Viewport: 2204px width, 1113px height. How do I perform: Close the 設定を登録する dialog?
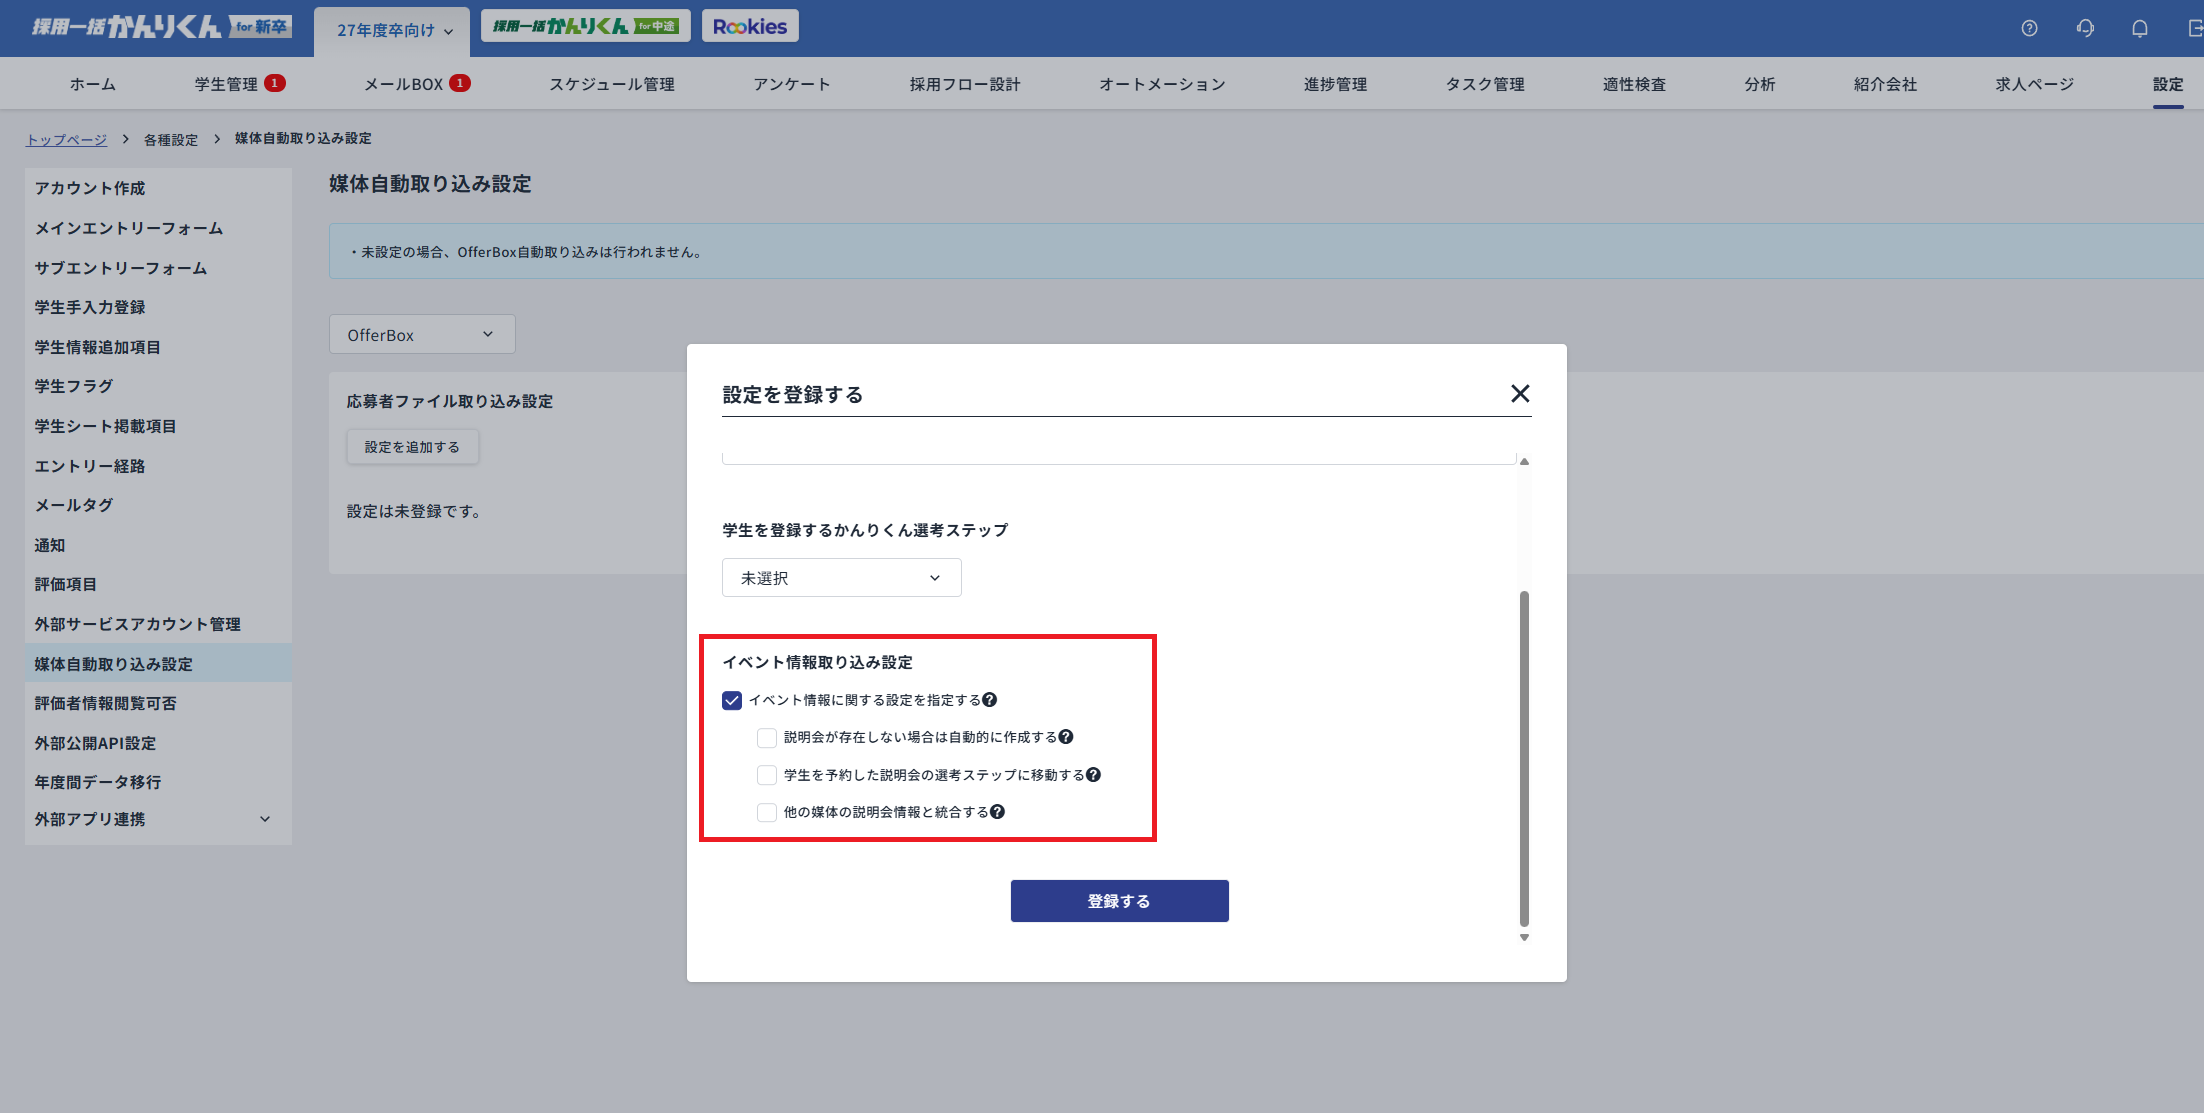pos(1520,394)
